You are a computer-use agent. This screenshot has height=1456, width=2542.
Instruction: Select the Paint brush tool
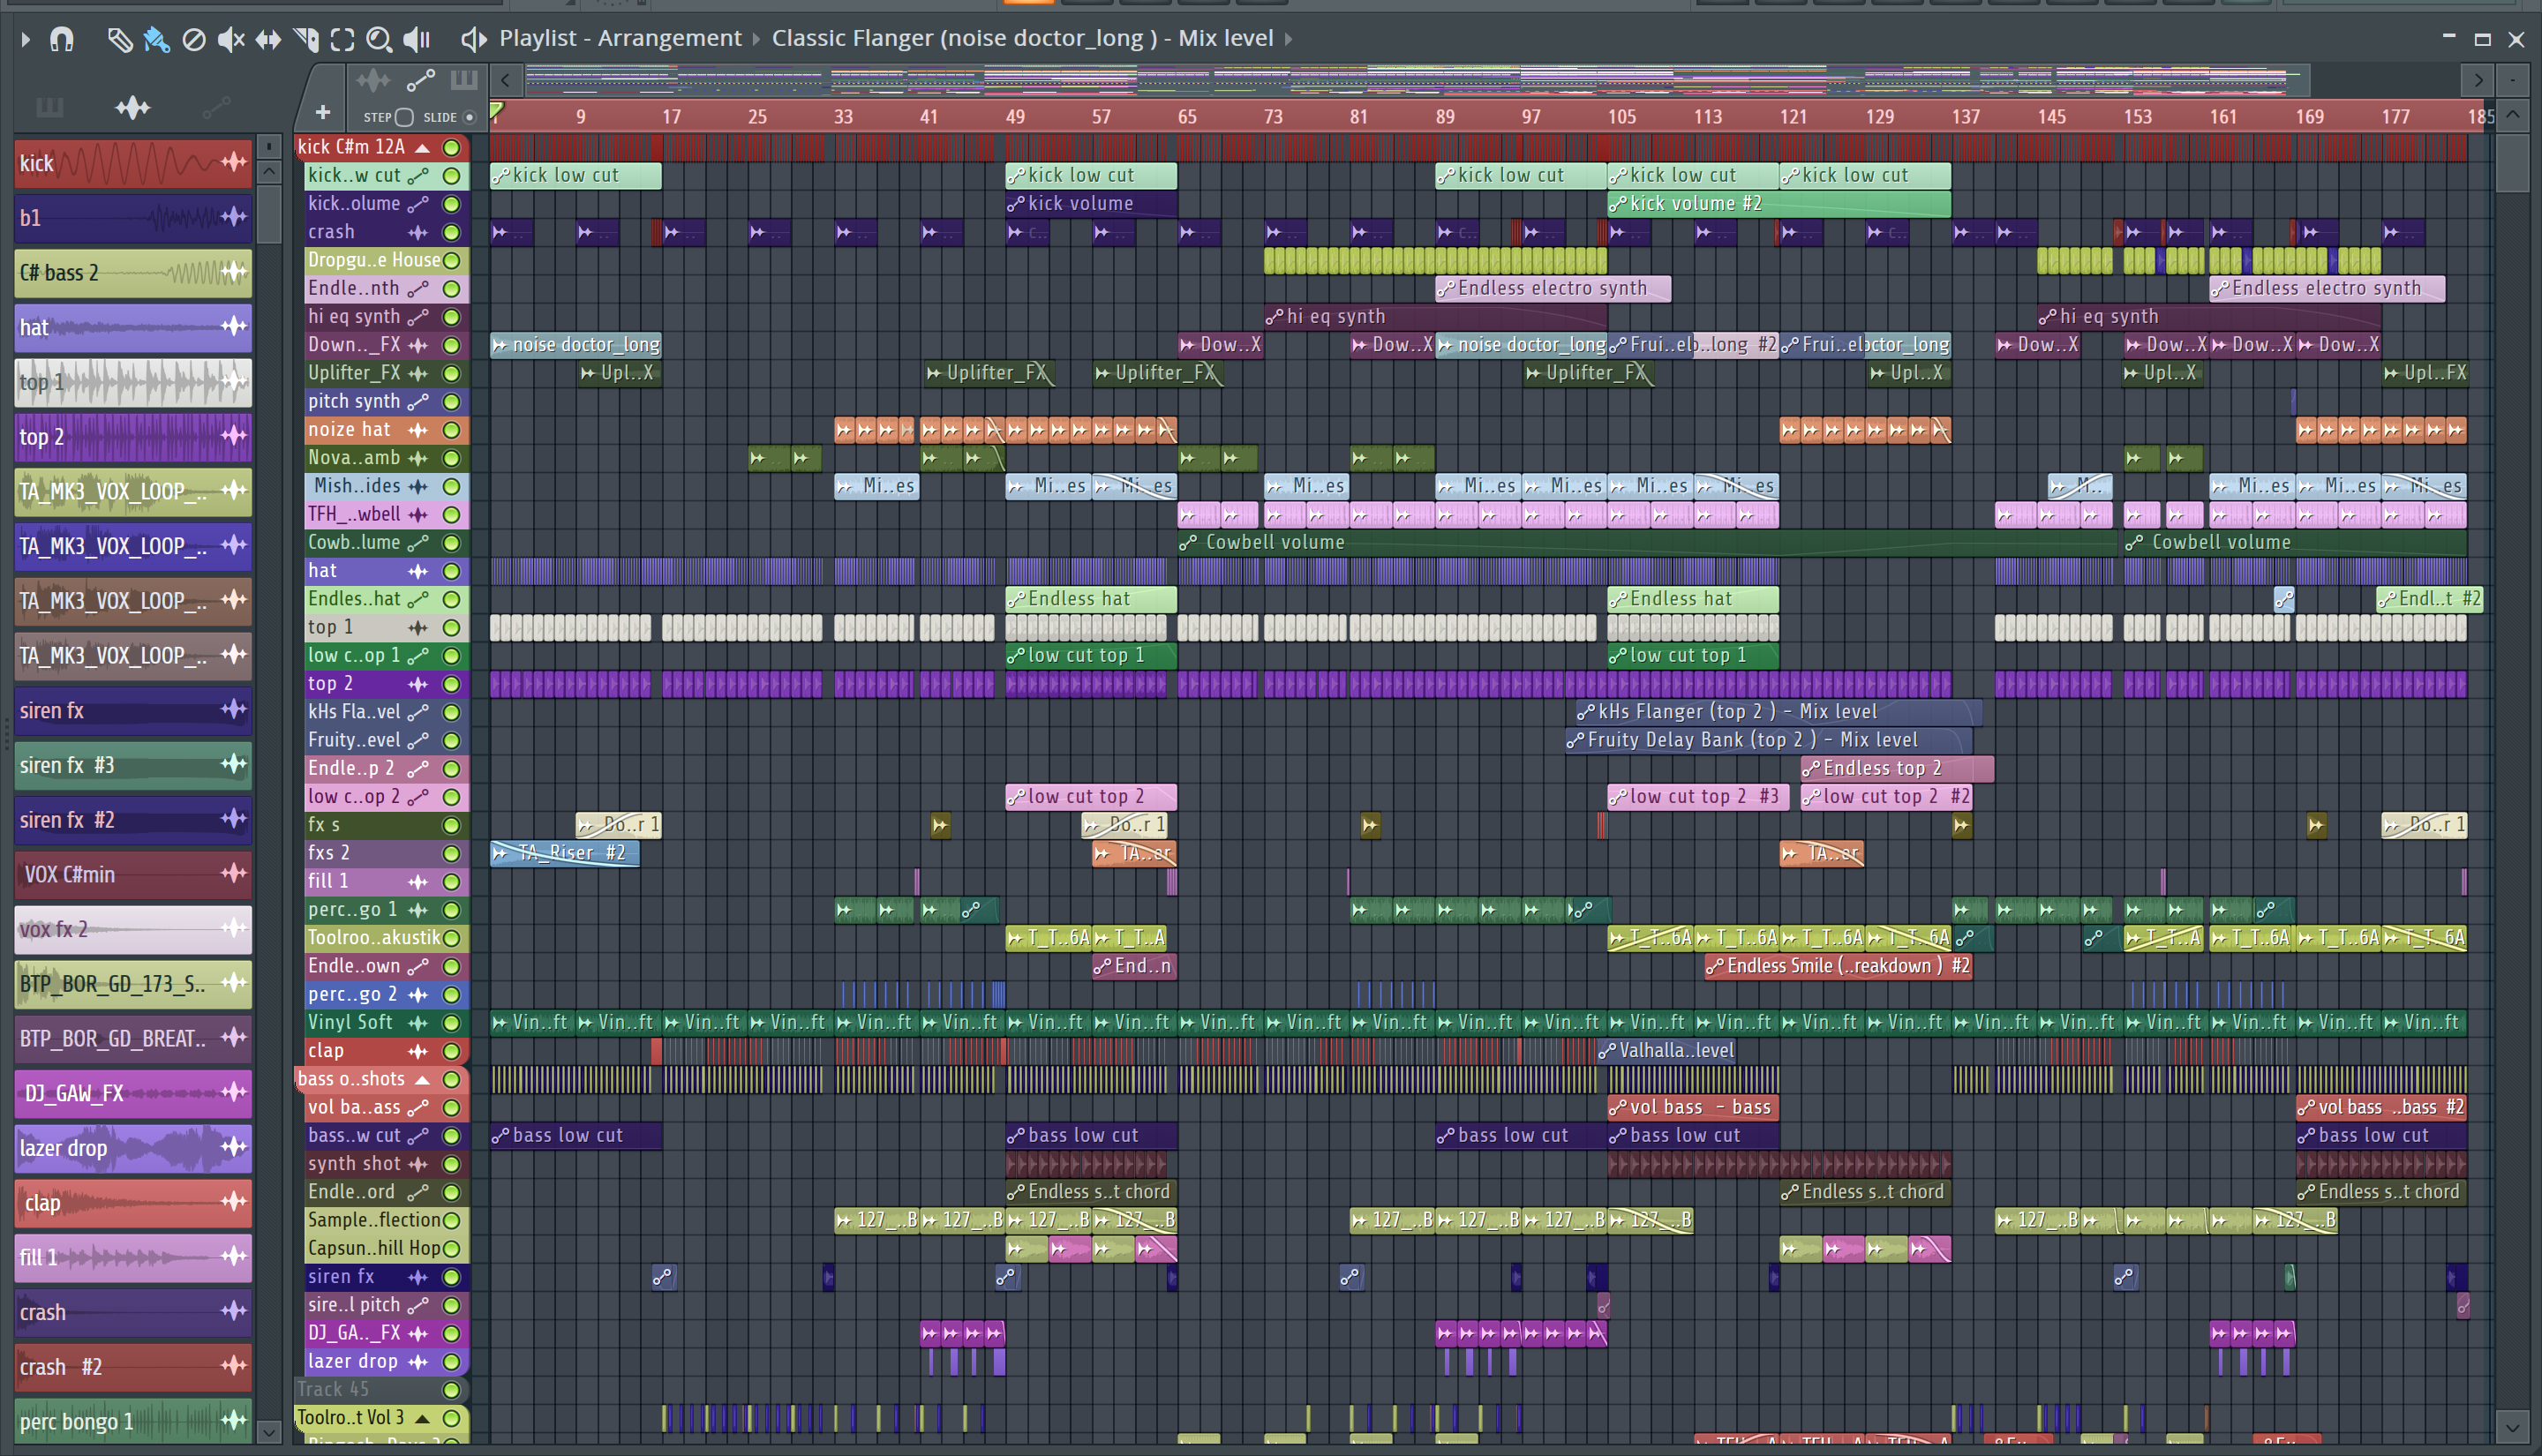point(156,39)
